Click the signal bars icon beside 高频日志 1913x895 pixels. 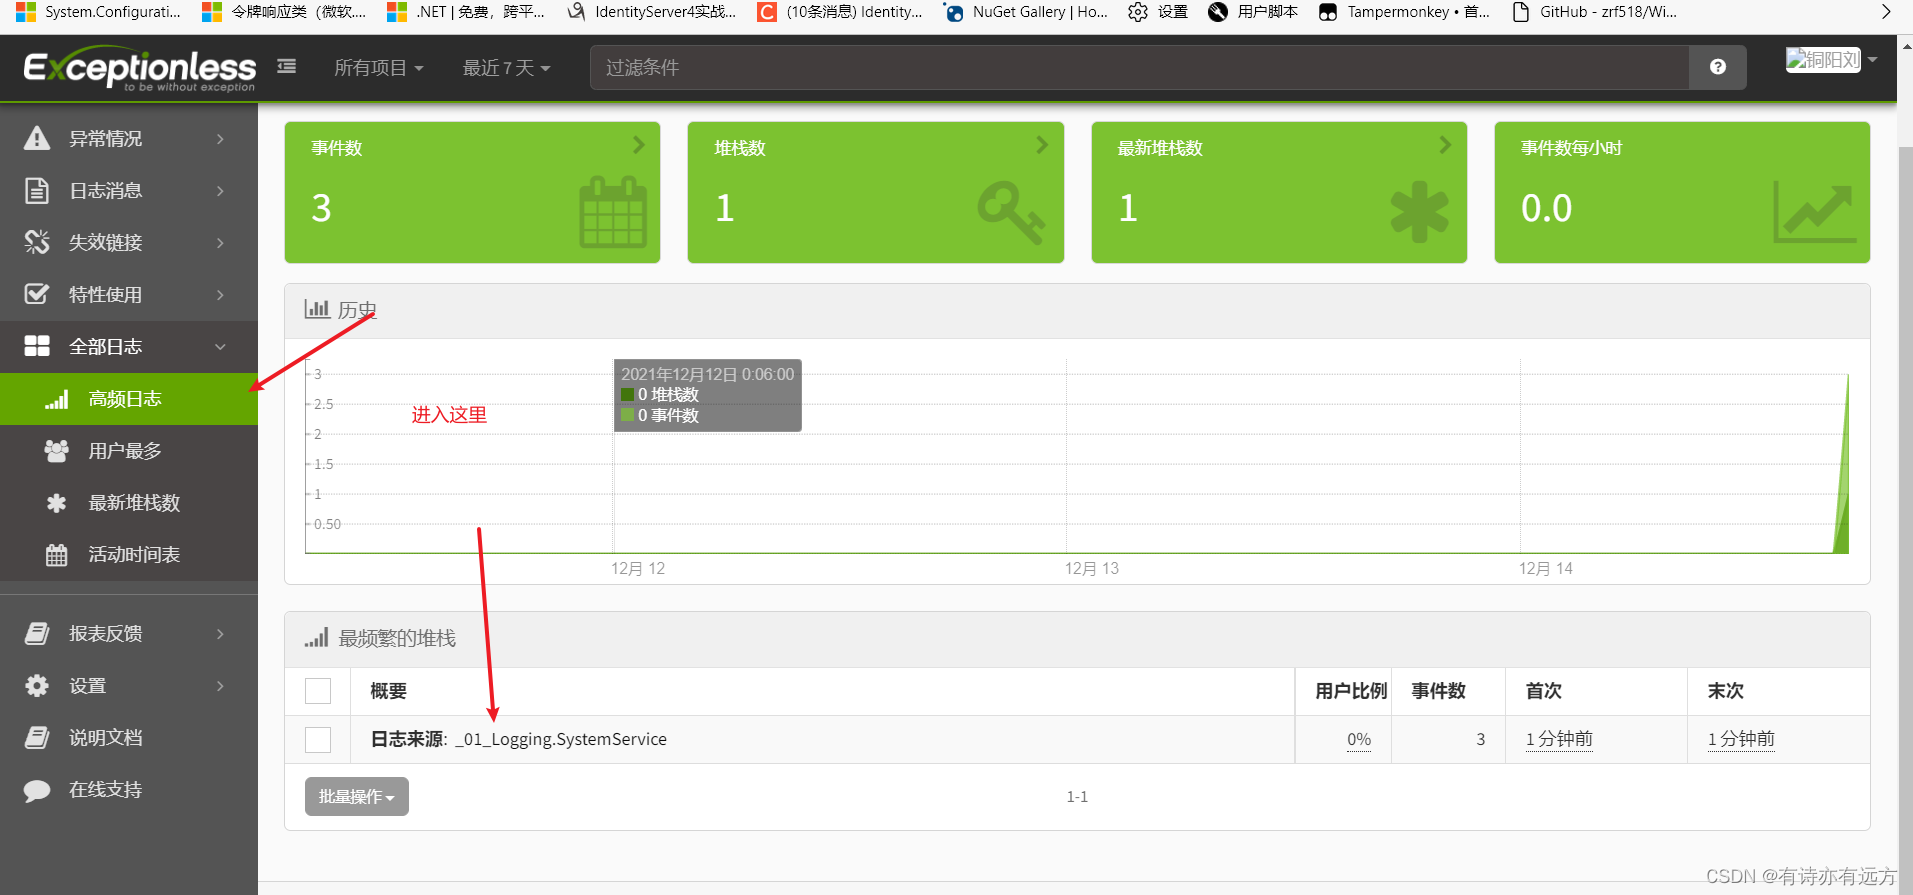[56, 399]
